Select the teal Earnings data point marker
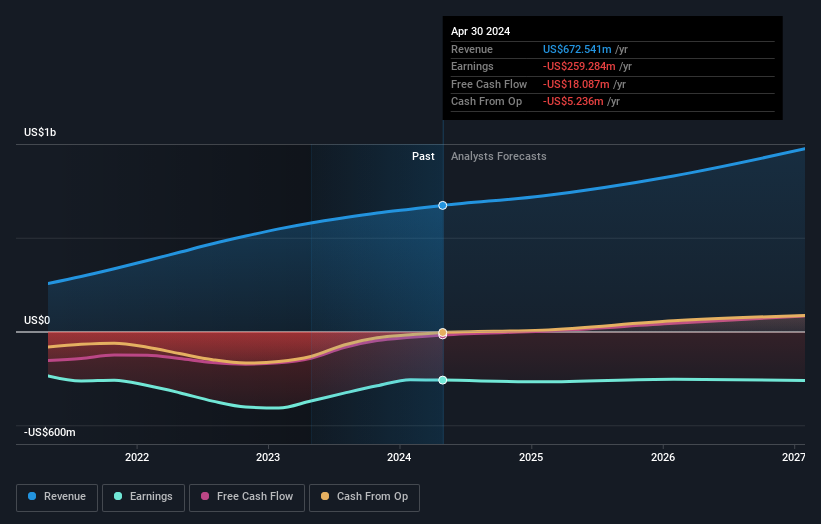 443,380
